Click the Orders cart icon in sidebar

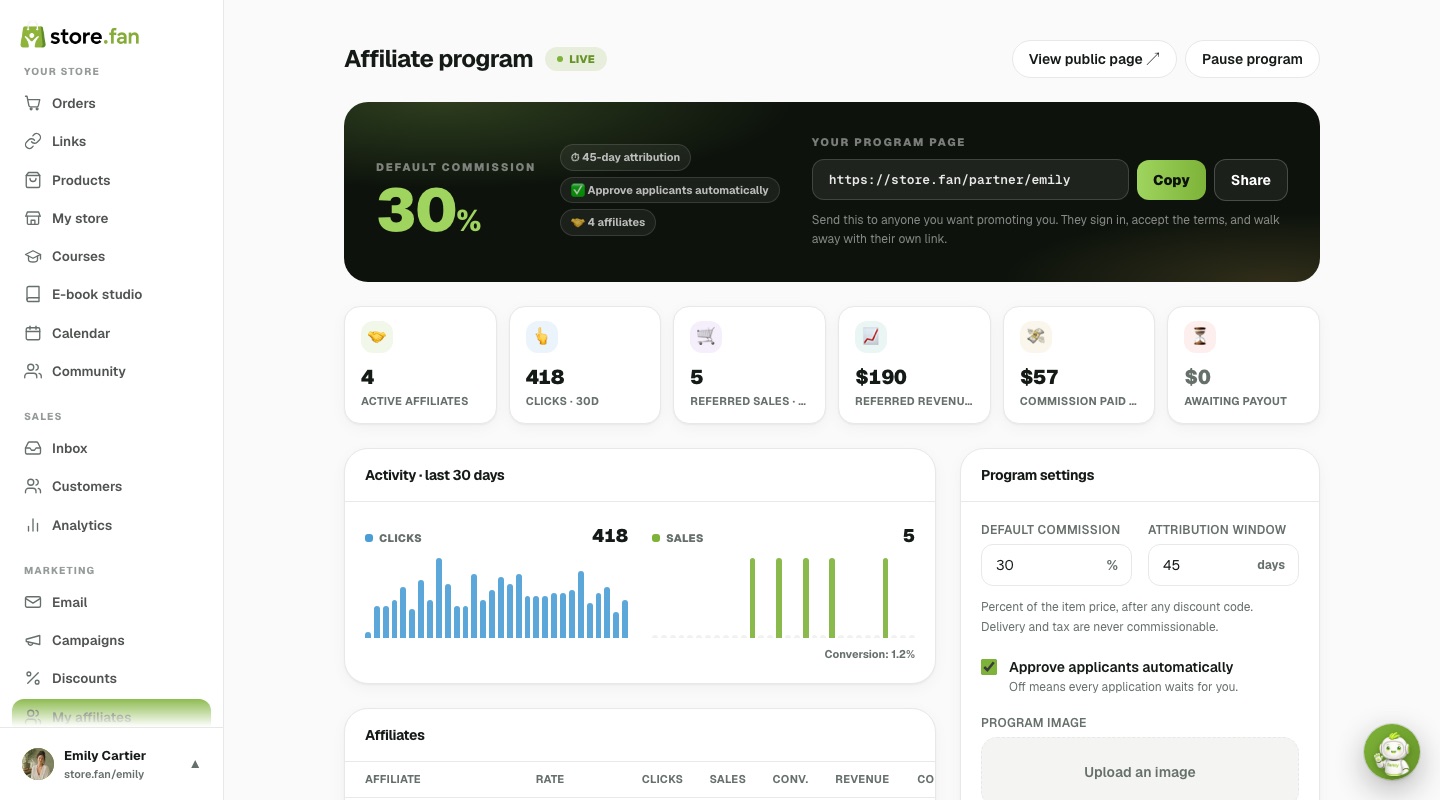click(x=33, y=103)
